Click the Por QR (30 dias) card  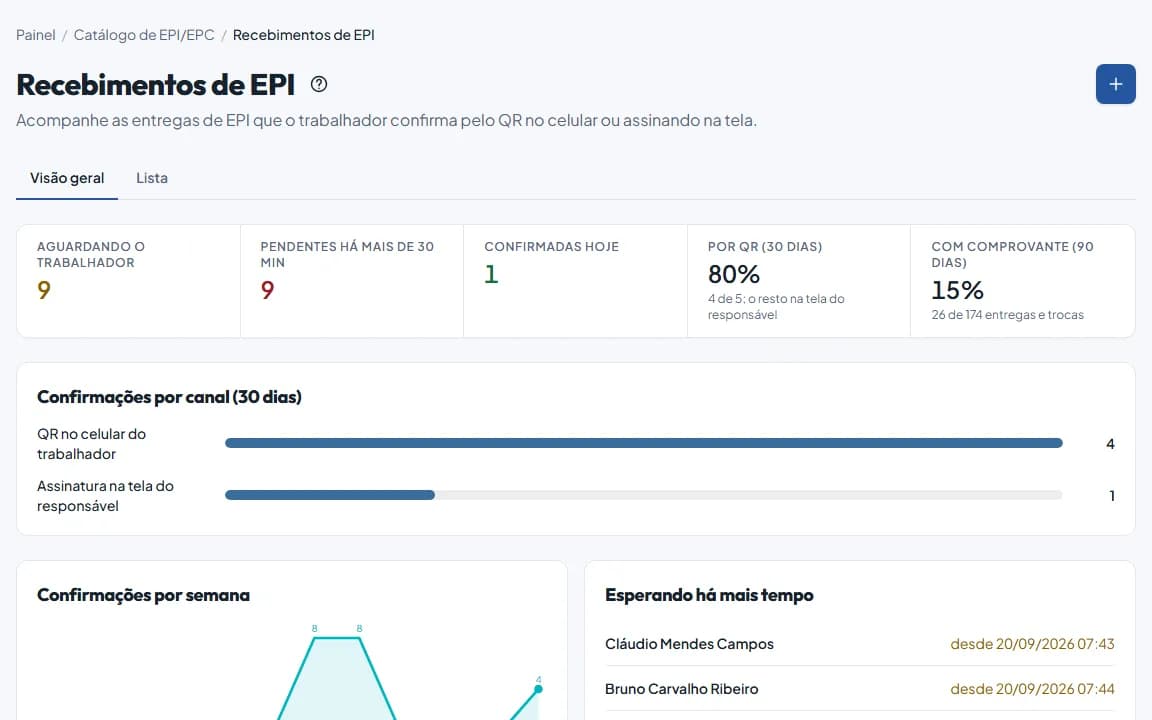tap(799, 281)
